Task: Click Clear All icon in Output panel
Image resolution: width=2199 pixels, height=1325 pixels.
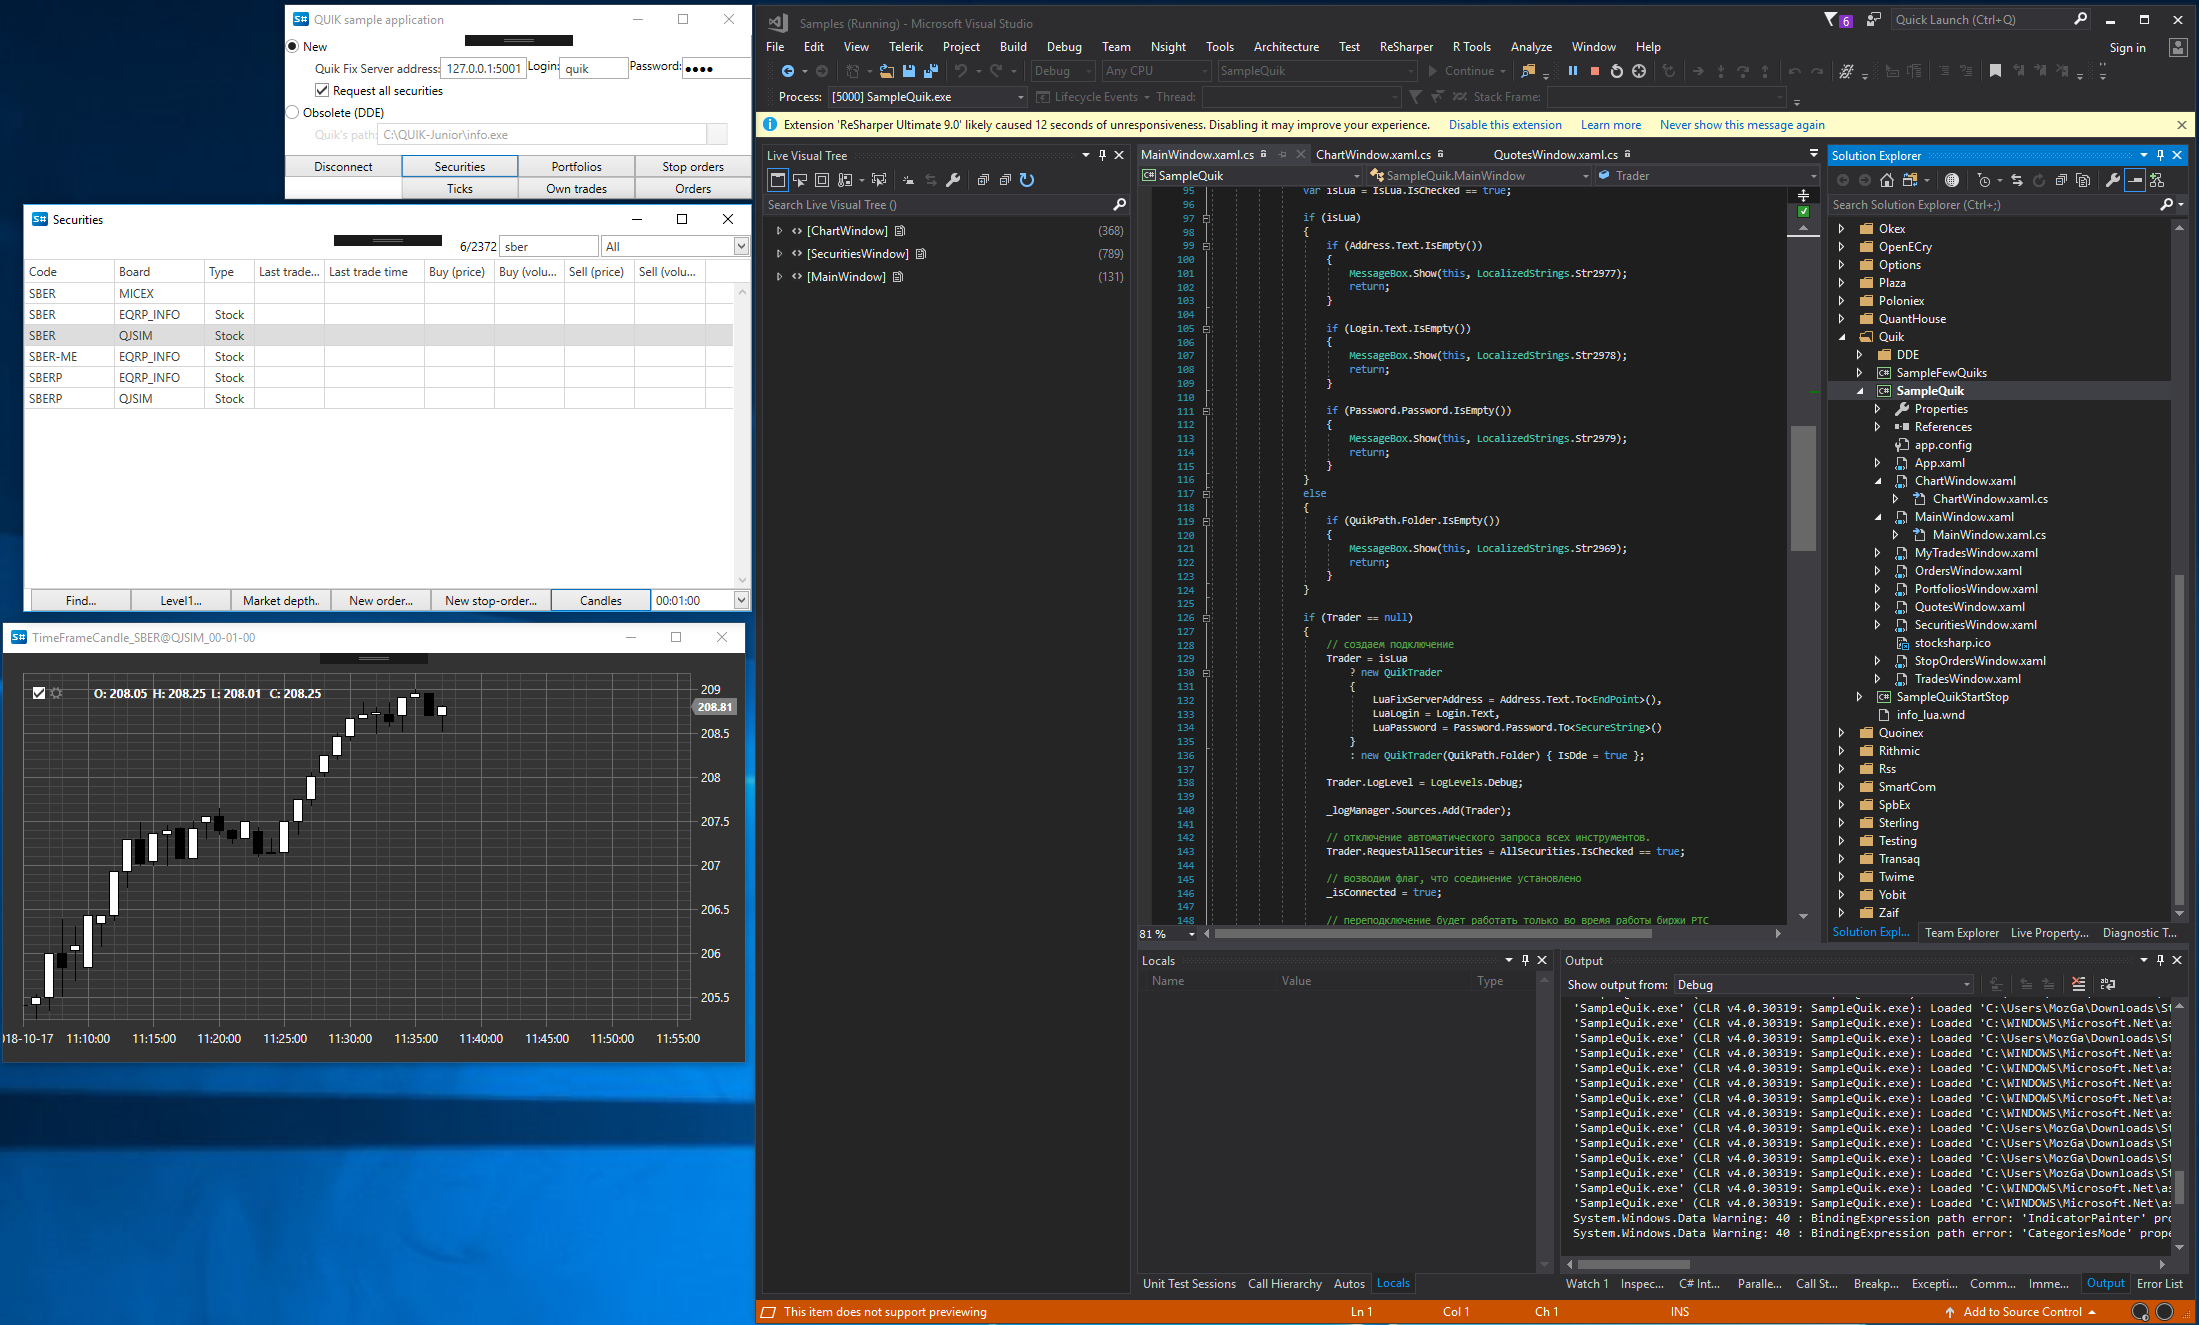Action: (x=2079, y=984)
